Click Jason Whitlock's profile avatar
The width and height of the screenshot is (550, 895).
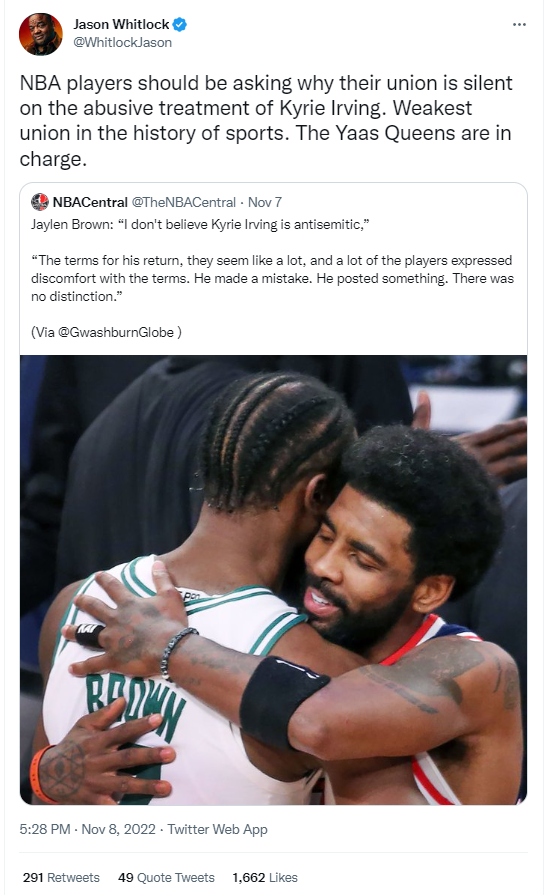click(41, 34)
